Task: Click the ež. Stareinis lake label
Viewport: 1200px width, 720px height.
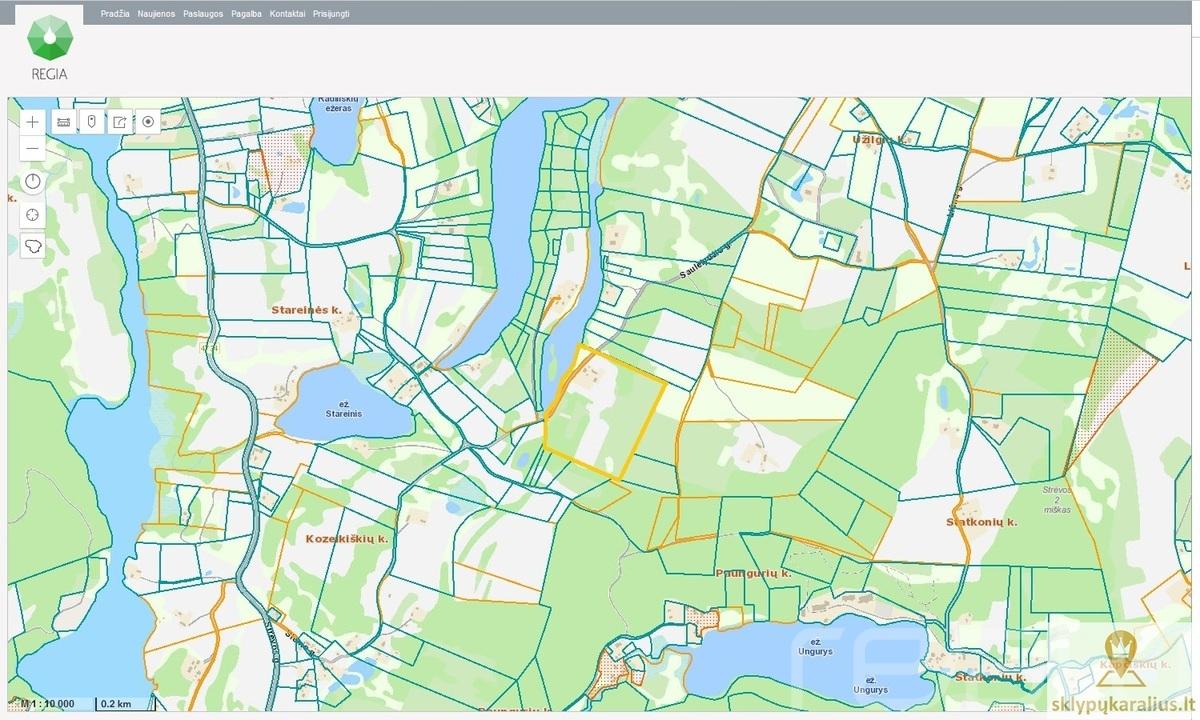Action: pyautogui.click(x=343, y=408)
